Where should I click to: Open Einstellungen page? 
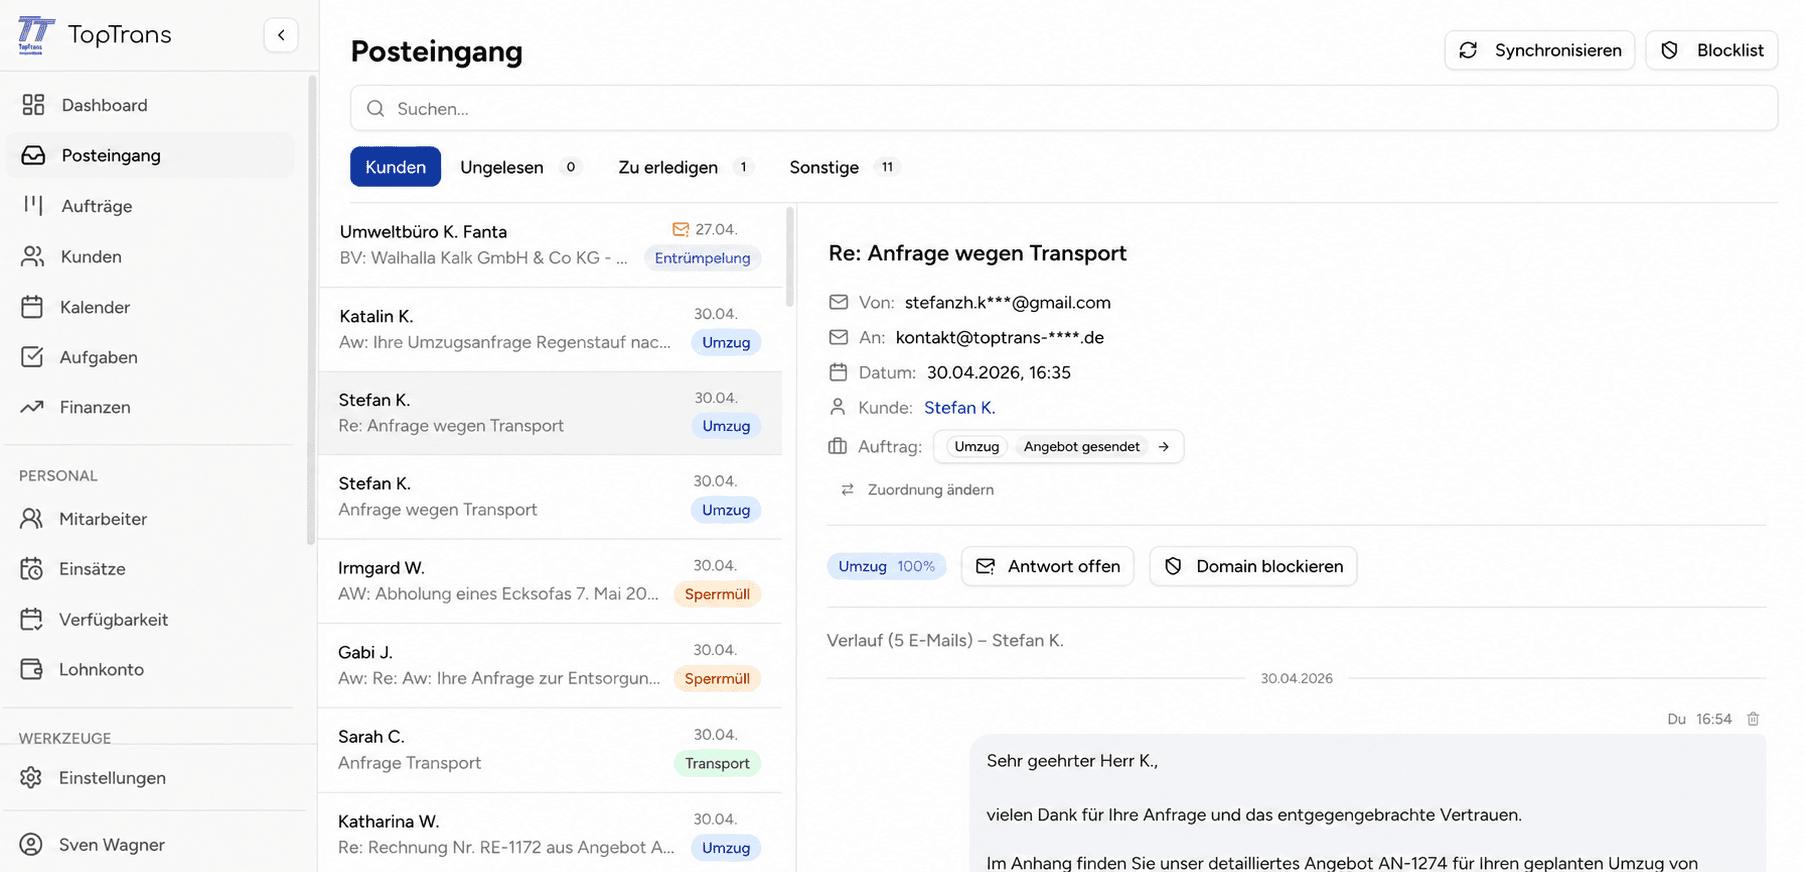click(x=150, y=777)
